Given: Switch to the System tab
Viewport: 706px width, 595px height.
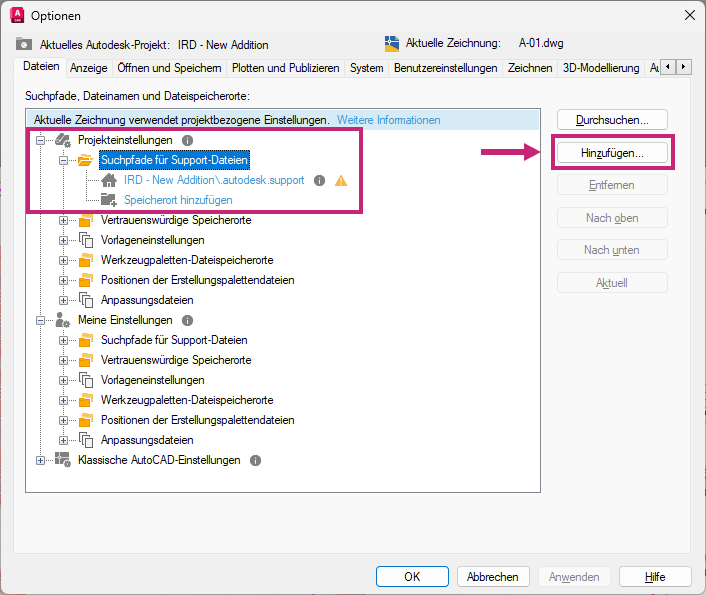Looking at the screenshot, I should click(x=367, y=68).
